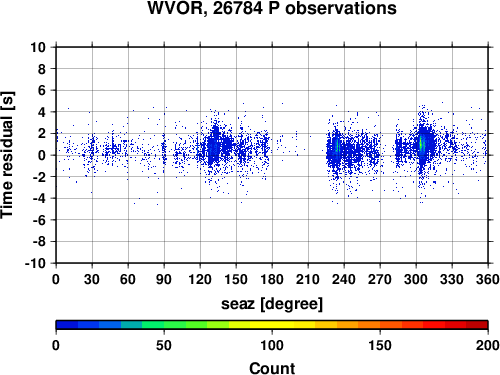Click the 180 tick label on x-axis

coord(272,279)
